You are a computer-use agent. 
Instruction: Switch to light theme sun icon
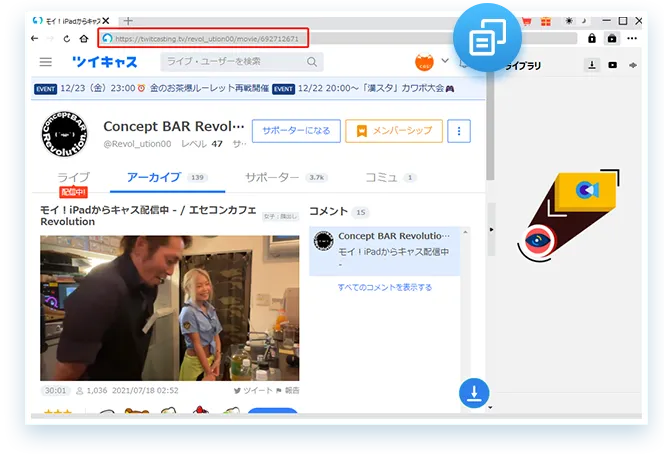tap(569, 20)
